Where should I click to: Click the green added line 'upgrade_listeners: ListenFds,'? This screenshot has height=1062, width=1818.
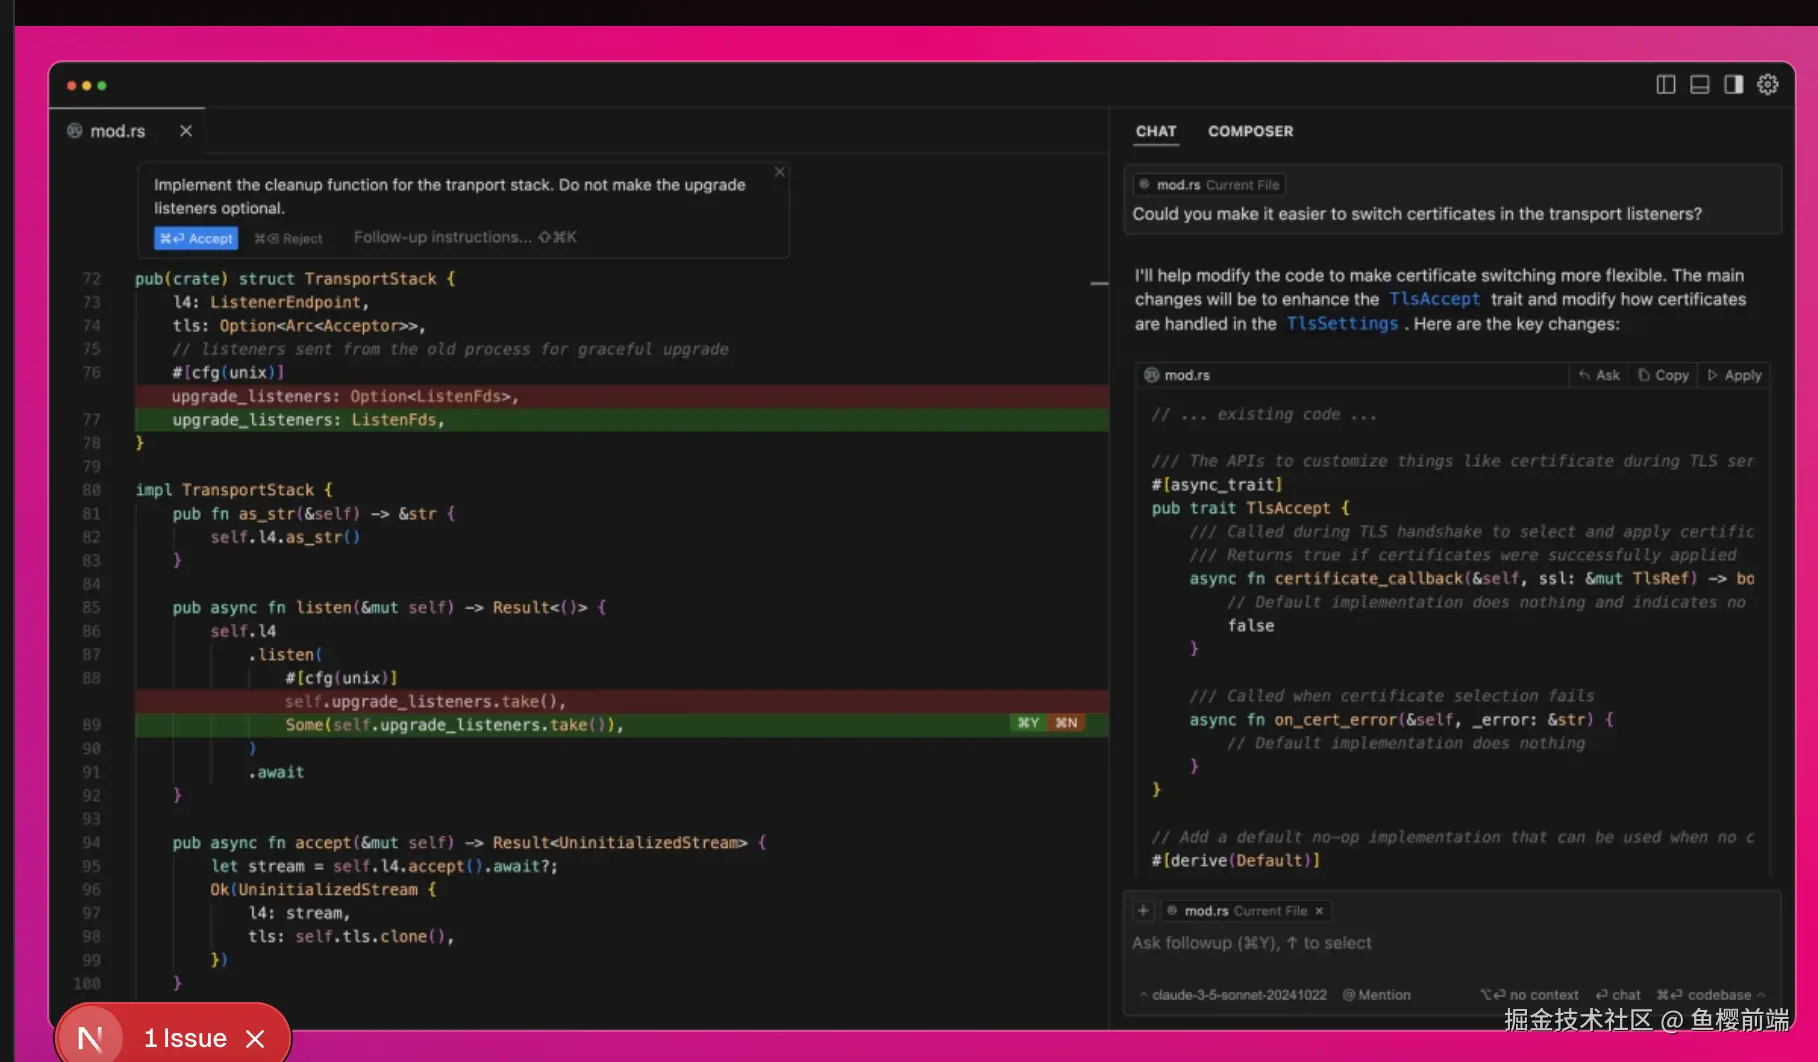[x=621, y=420]
